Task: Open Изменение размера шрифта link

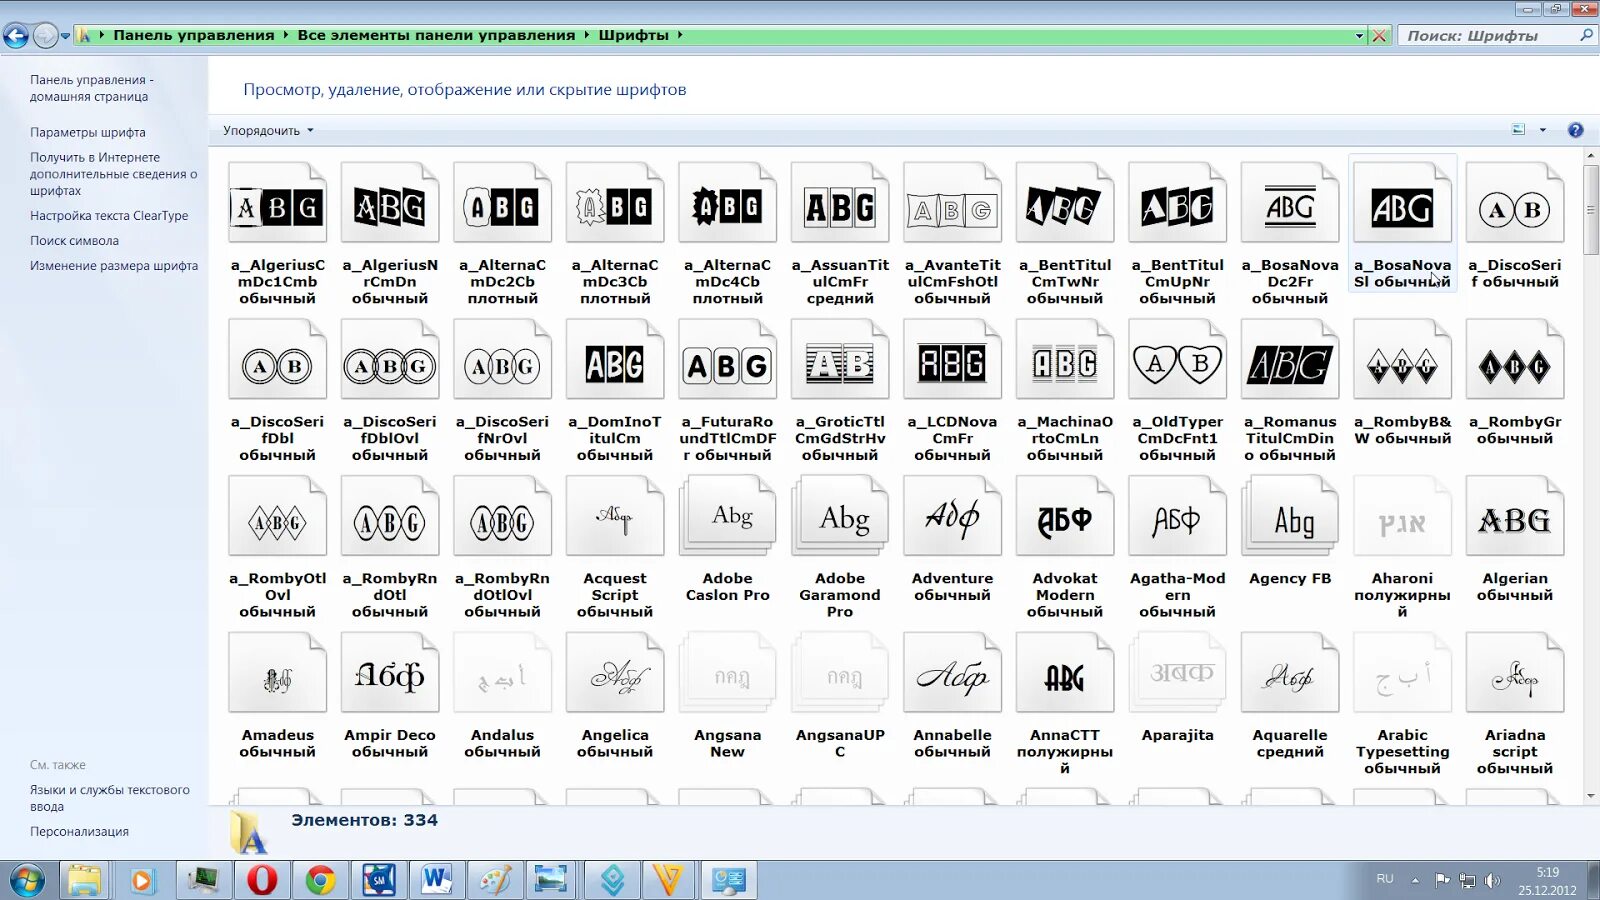Action: pos(114,265)
